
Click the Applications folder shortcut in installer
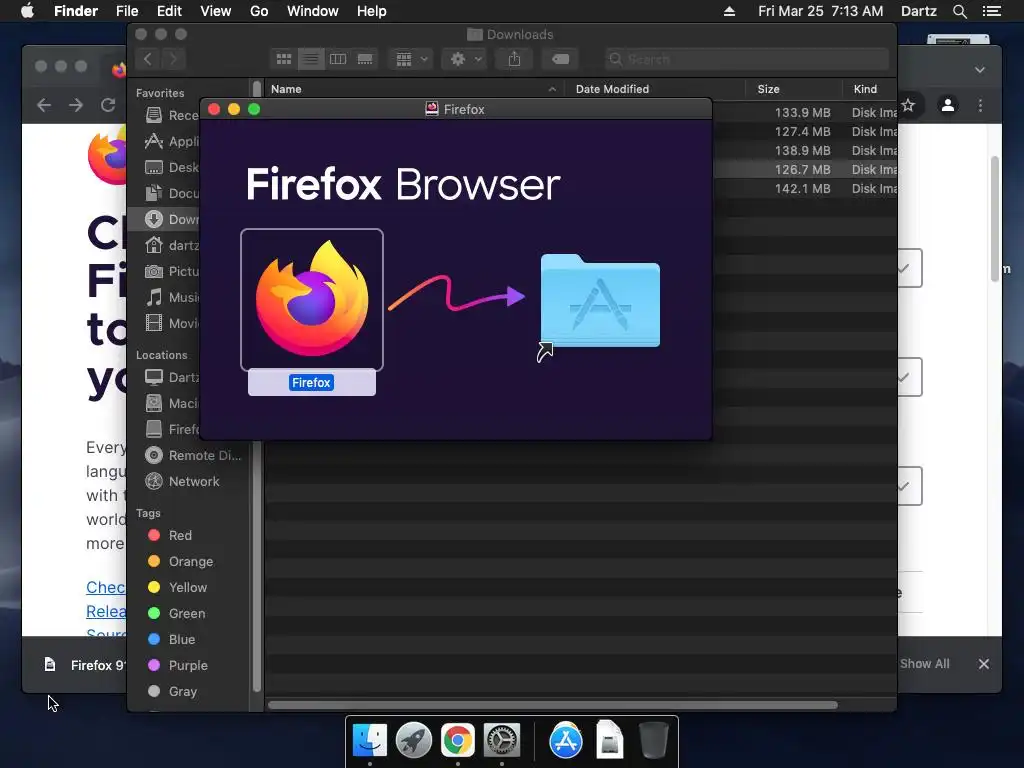[600, 301]
